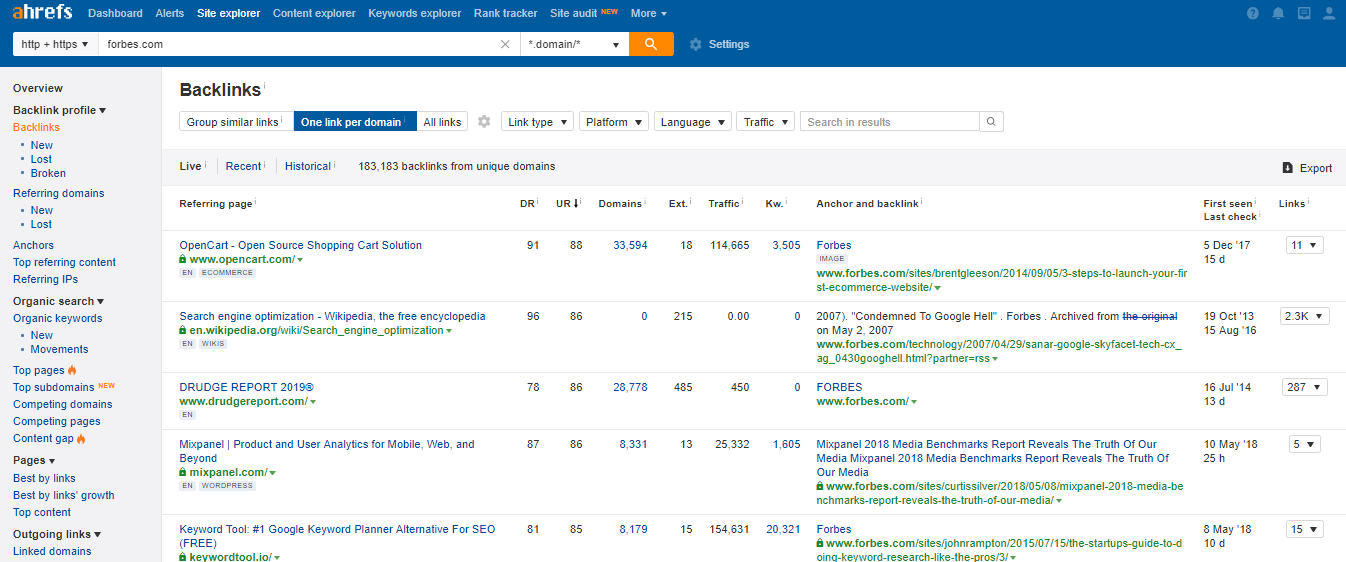Open Site audit
Image resolution: width=1346 pixels, height=562 pixels.
[x=573, y=13]
